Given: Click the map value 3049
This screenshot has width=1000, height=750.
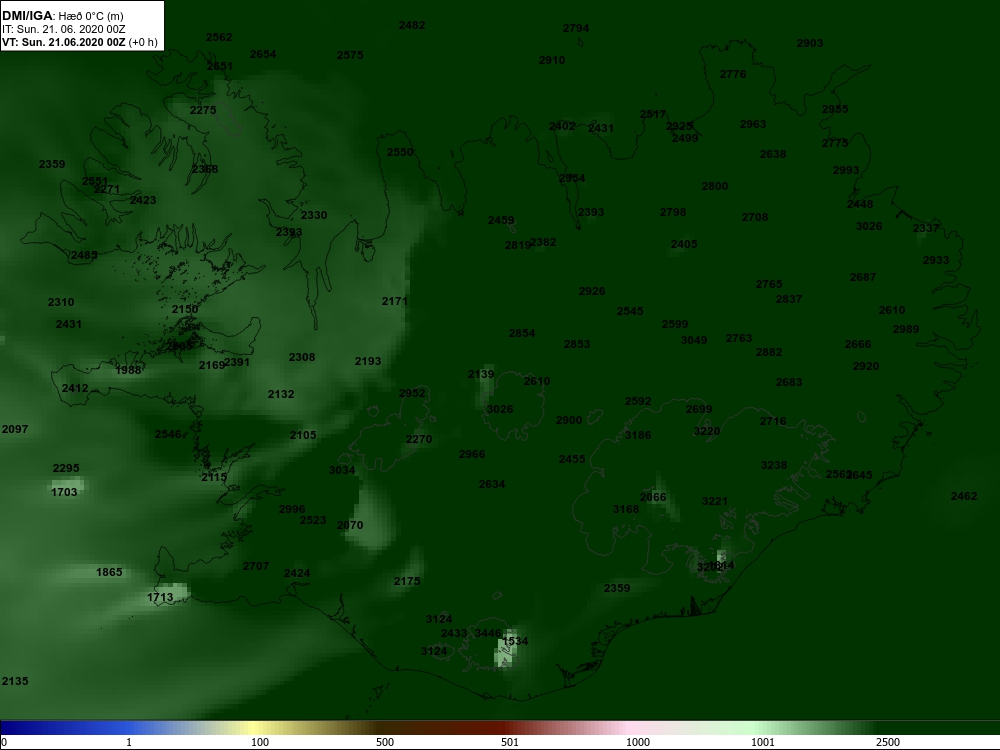Looking at the screenshot, I should [694, 341].
